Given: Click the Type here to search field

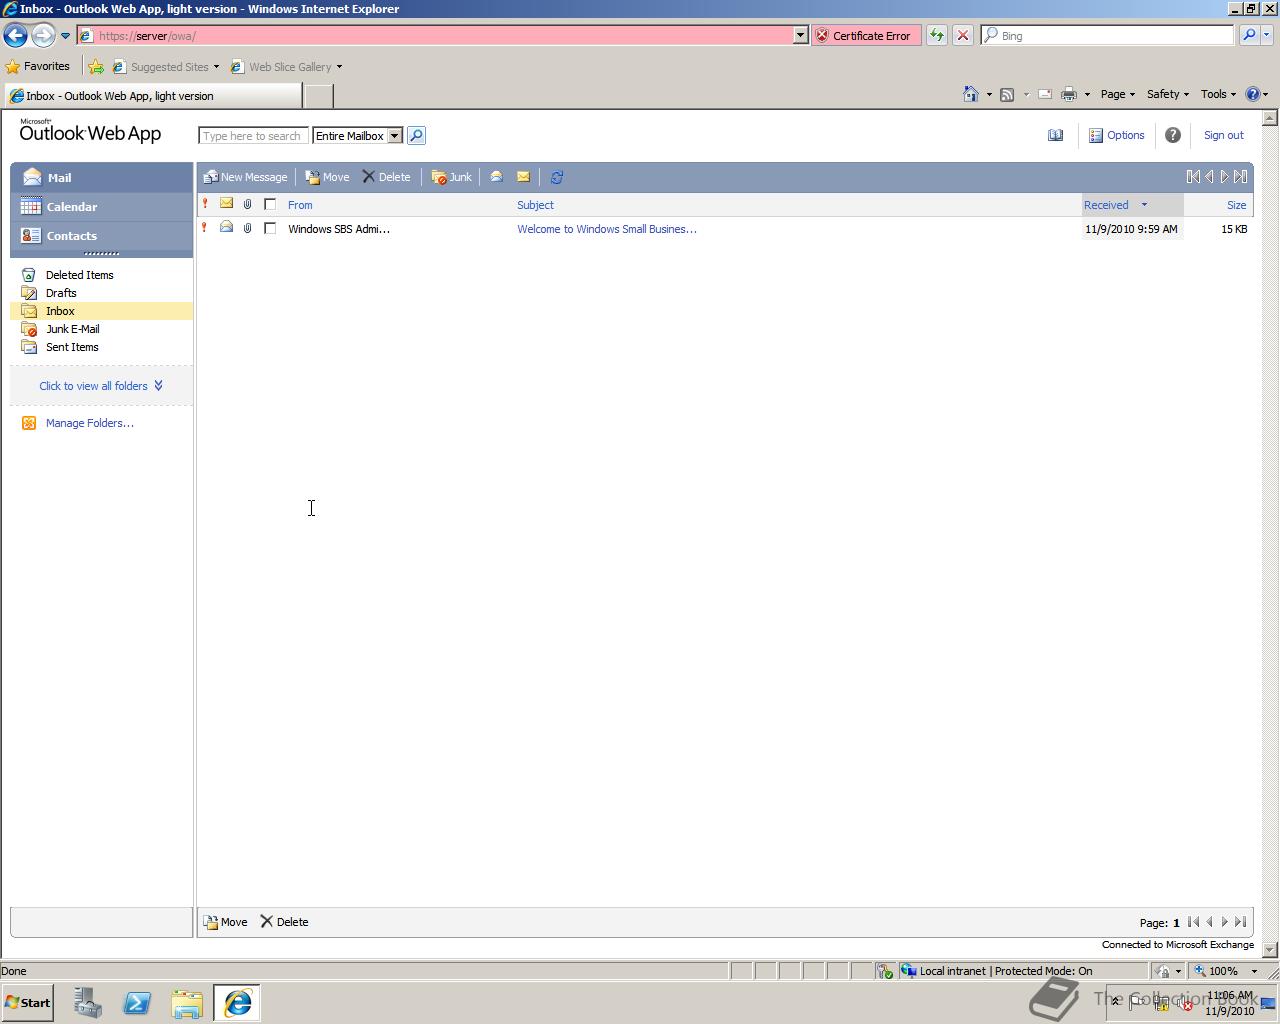Looking at the screenshot, I should click(x=253, y=136).
